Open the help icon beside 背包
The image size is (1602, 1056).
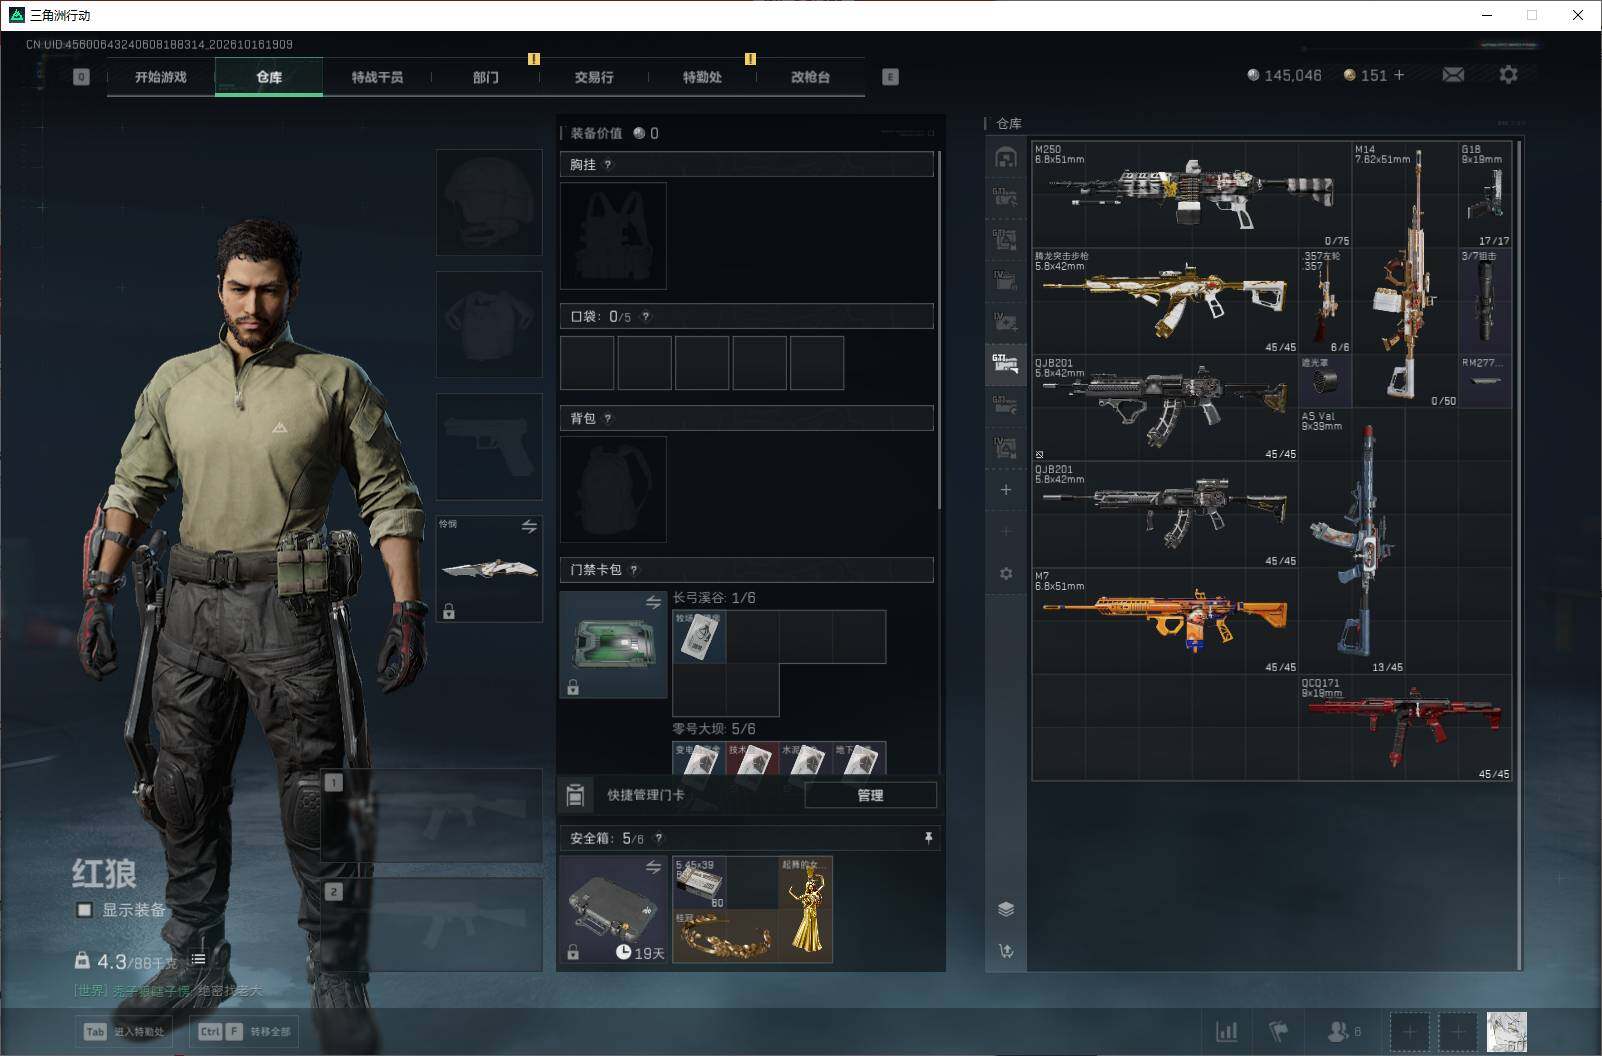click(608, 419)
